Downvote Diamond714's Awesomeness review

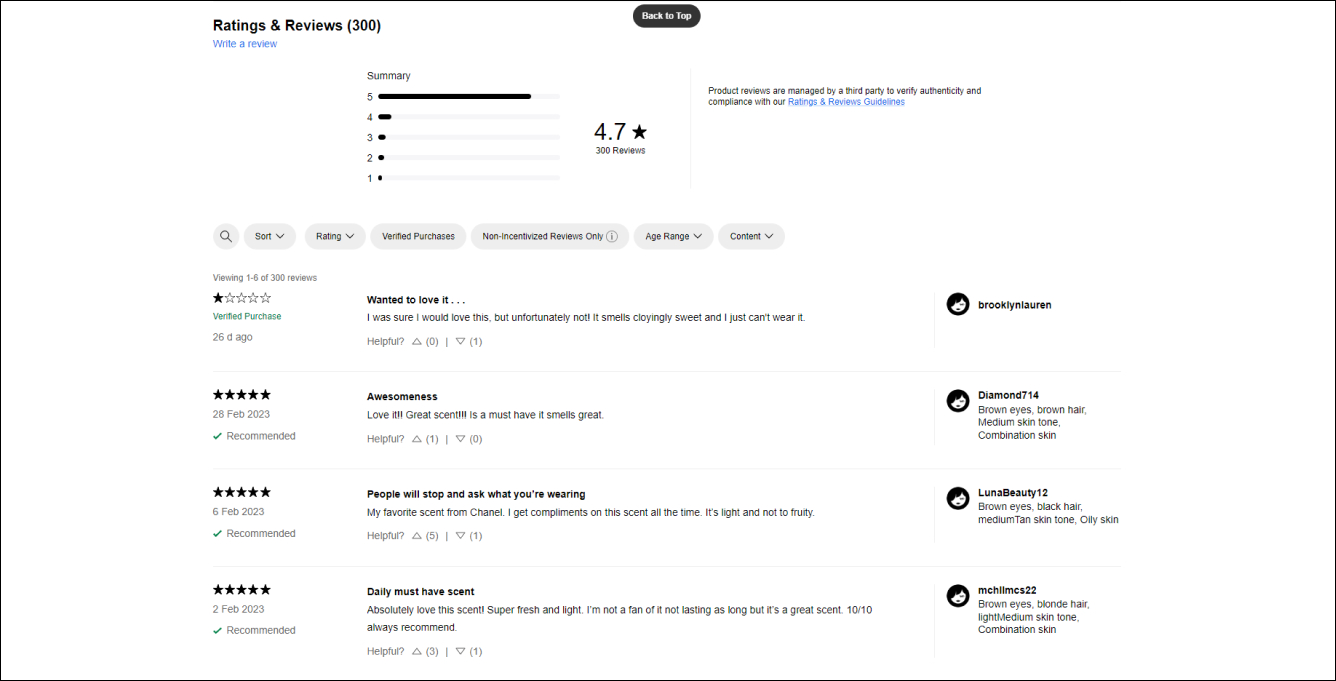pos(460,439)
